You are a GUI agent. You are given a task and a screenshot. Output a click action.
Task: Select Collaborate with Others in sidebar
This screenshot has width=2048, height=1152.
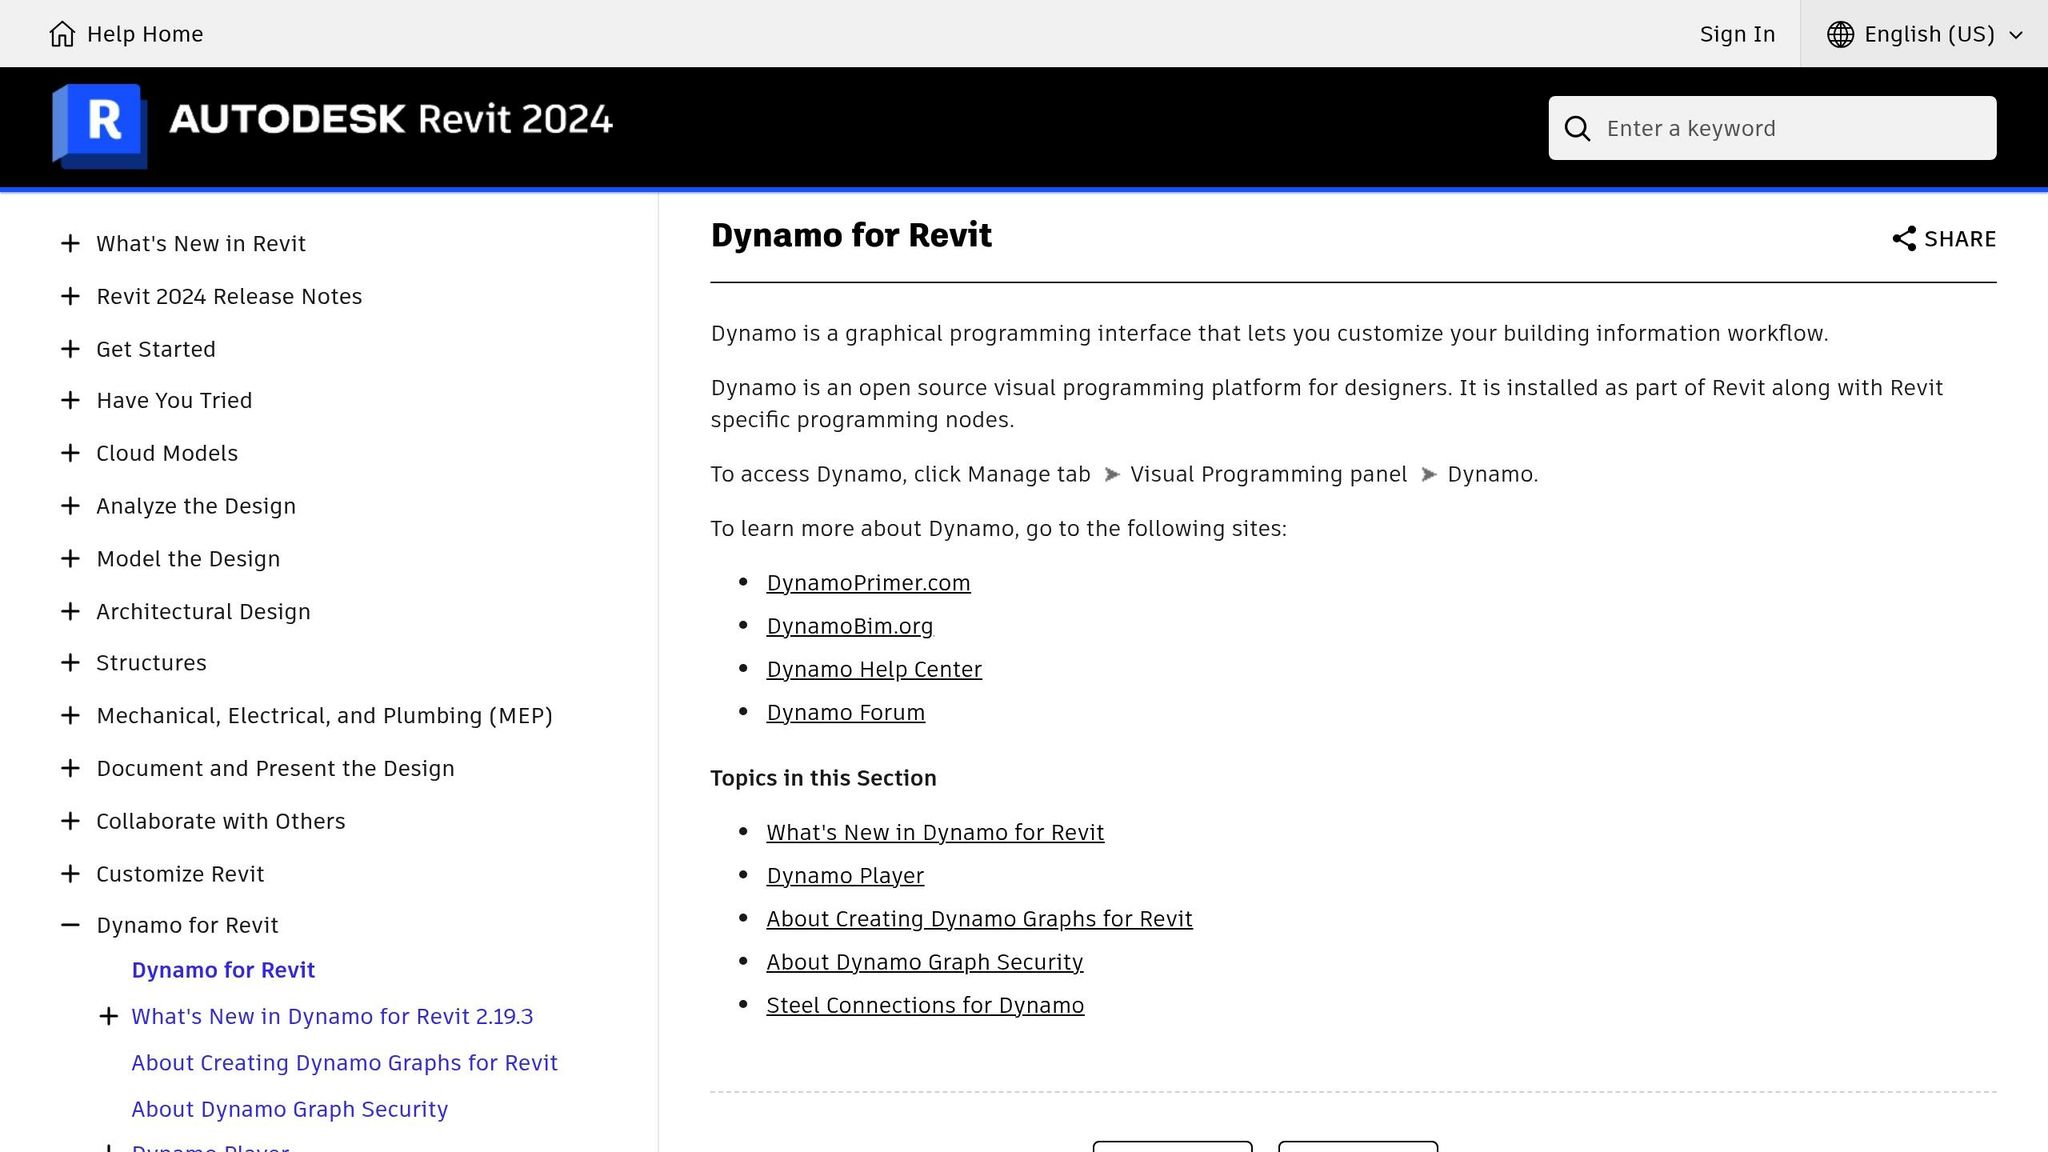click(x=220, y=821)
